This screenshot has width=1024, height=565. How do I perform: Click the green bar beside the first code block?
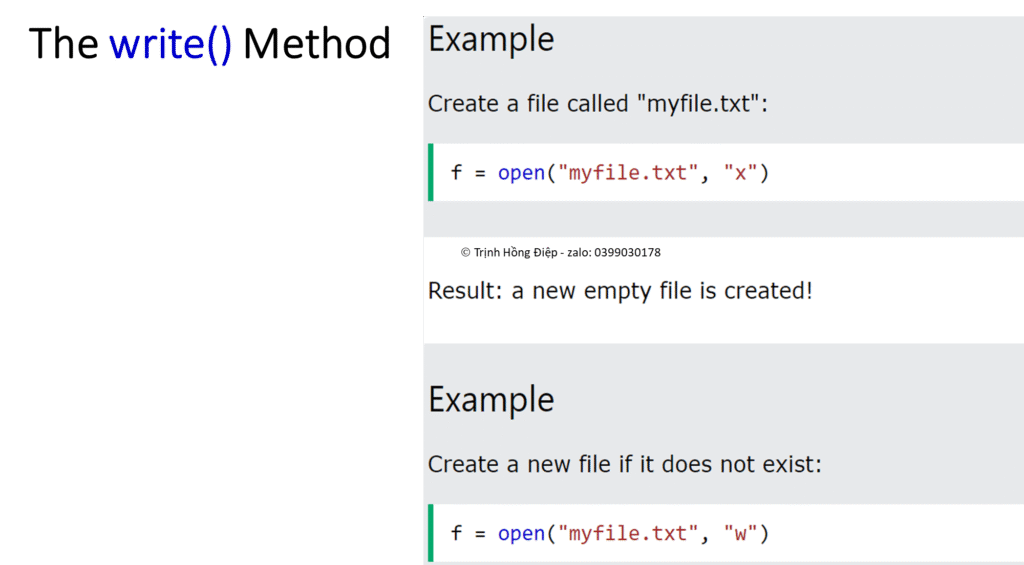(431, 172)
